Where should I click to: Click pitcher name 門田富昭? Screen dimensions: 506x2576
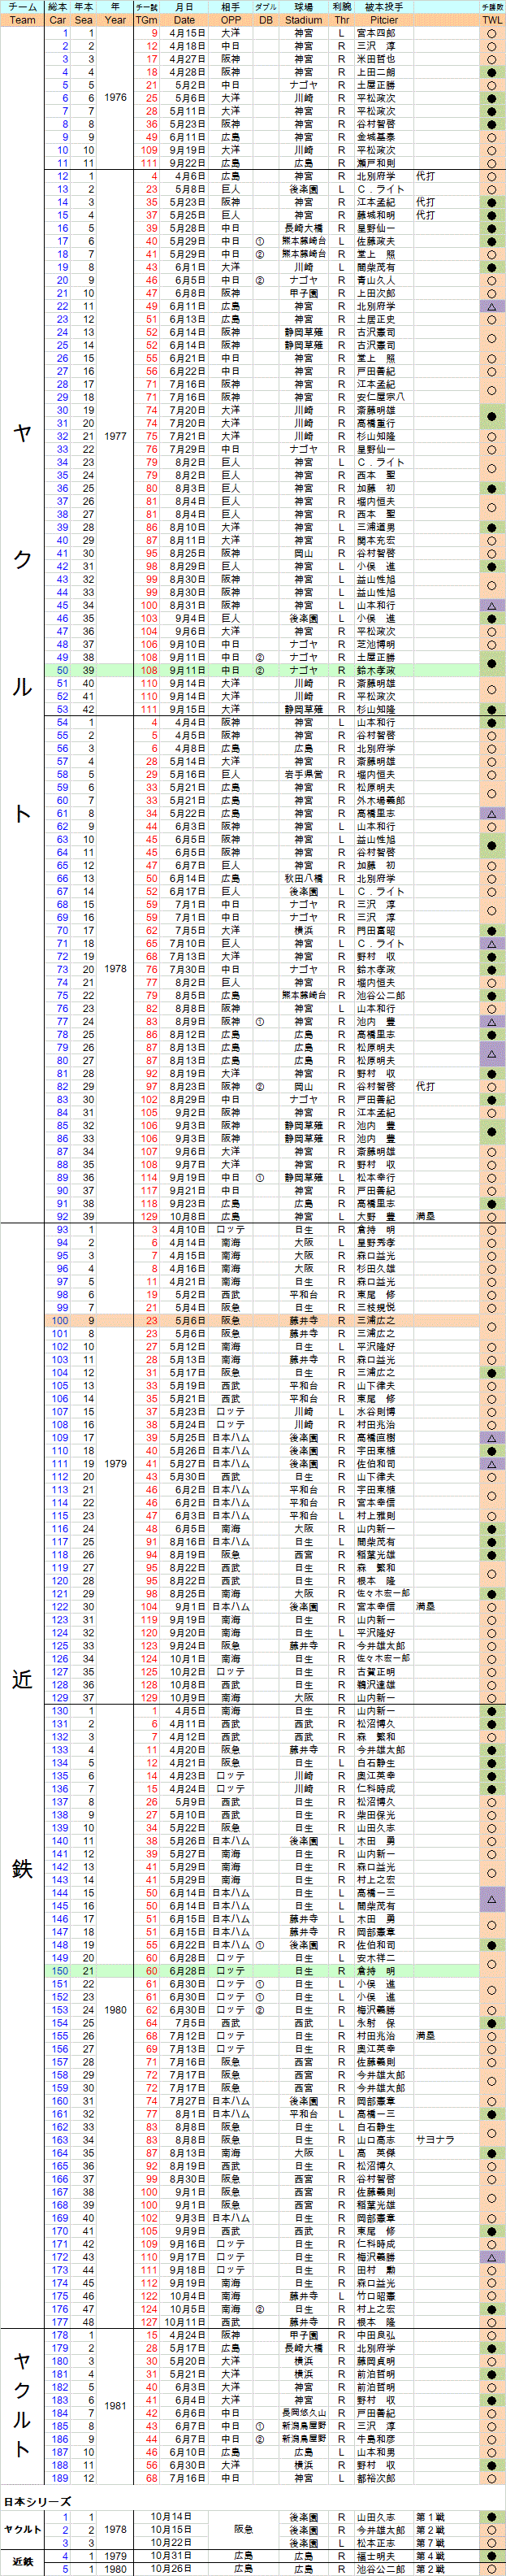coord(376,930)
